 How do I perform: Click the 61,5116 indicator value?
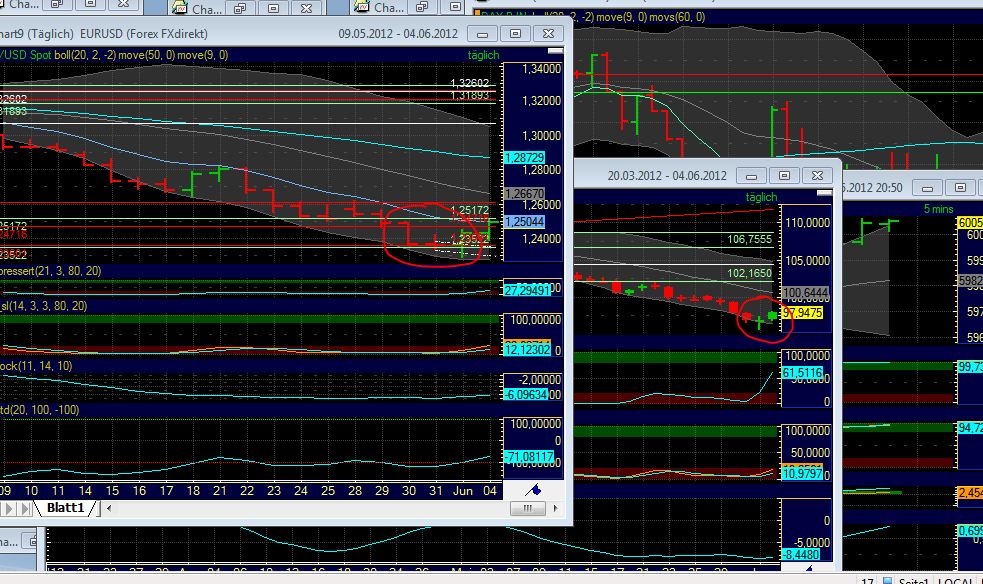tap(802, 373)
